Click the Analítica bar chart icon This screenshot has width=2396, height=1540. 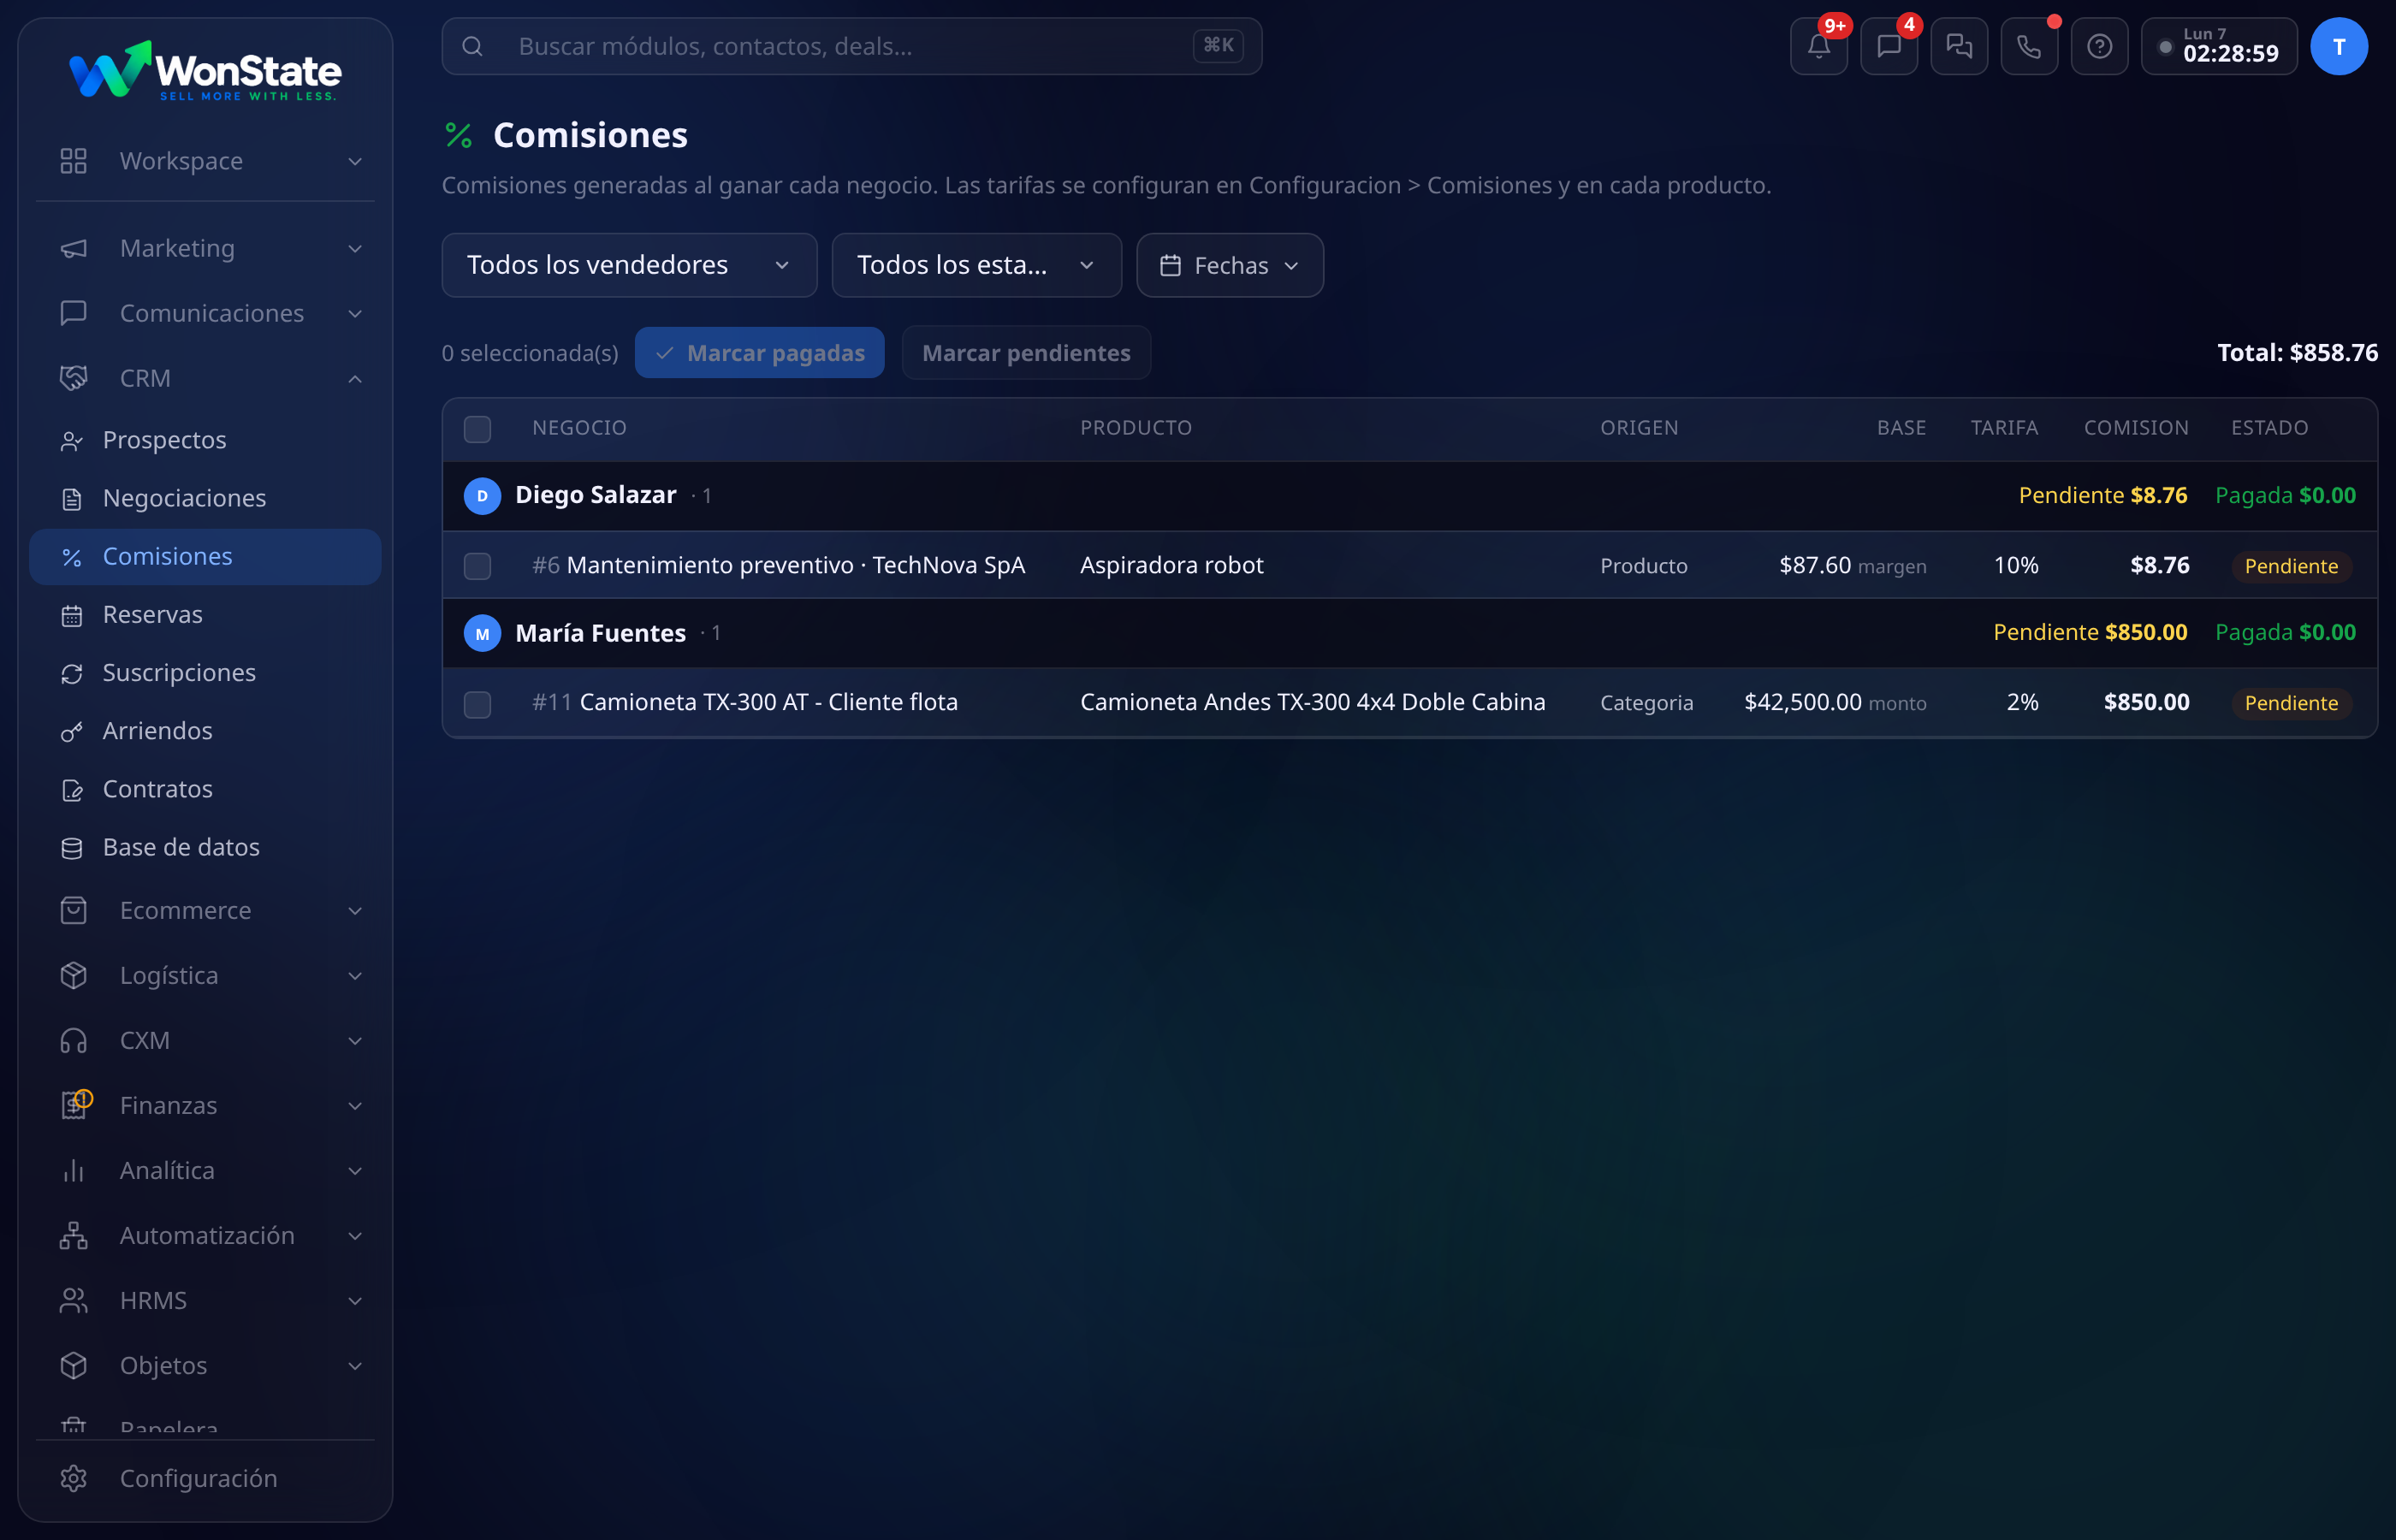click(74, 1170)
